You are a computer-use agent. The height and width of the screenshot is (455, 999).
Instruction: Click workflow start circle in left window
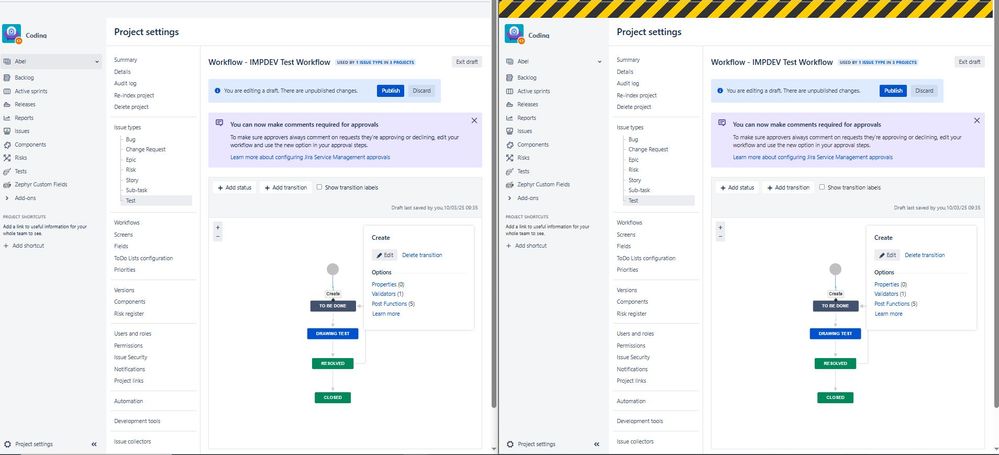(333, 270)
